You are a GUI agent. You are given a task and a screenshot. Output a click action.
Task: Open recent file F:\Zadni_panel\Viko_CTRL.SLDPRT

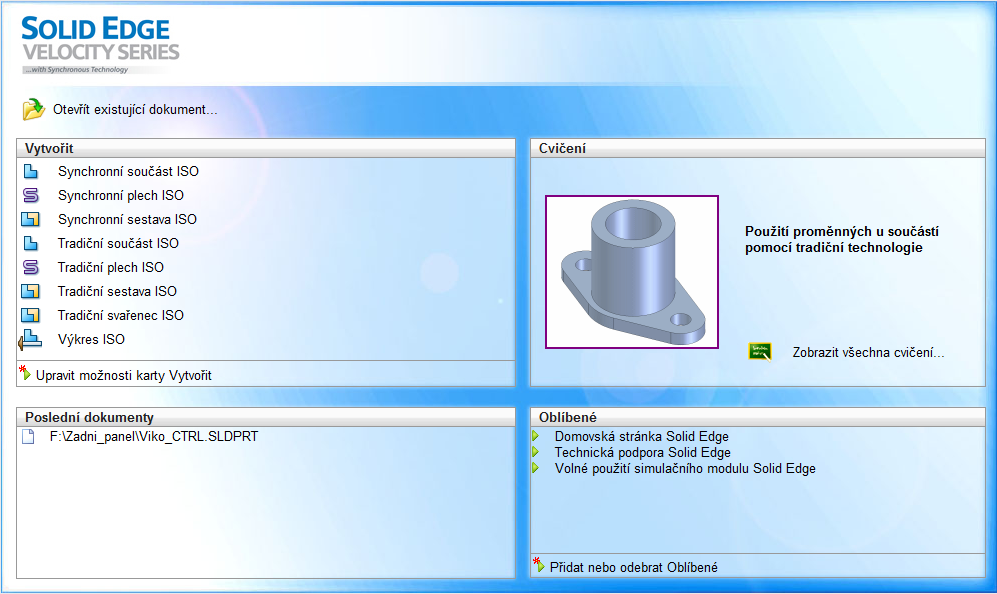click(154, 437)
